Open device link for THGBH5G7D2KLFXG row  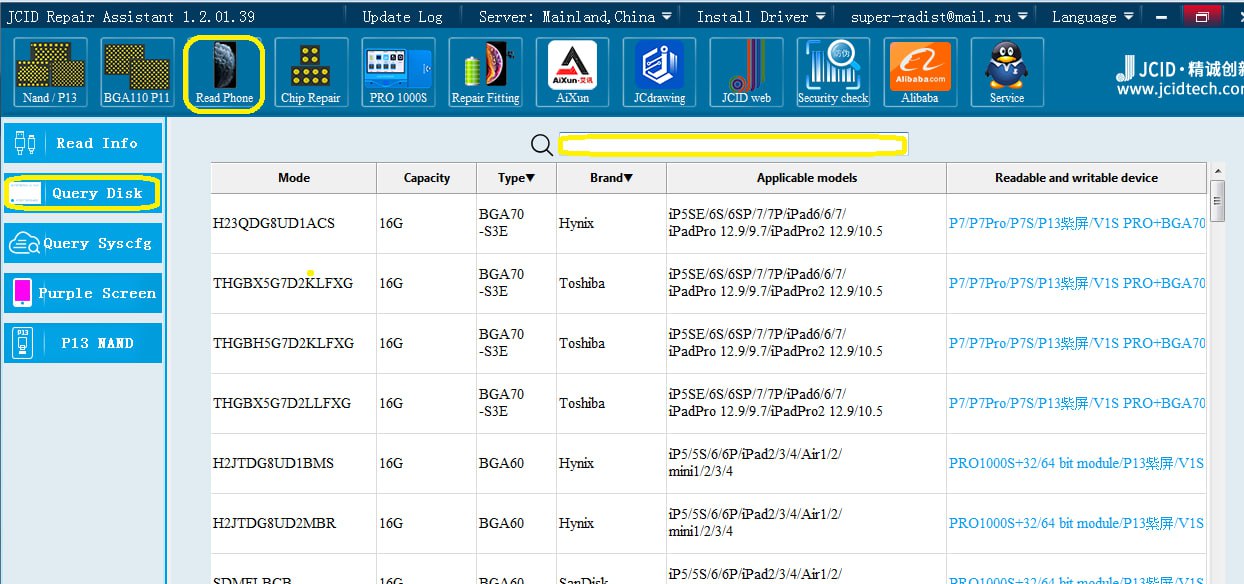(x=1077, y=343)
